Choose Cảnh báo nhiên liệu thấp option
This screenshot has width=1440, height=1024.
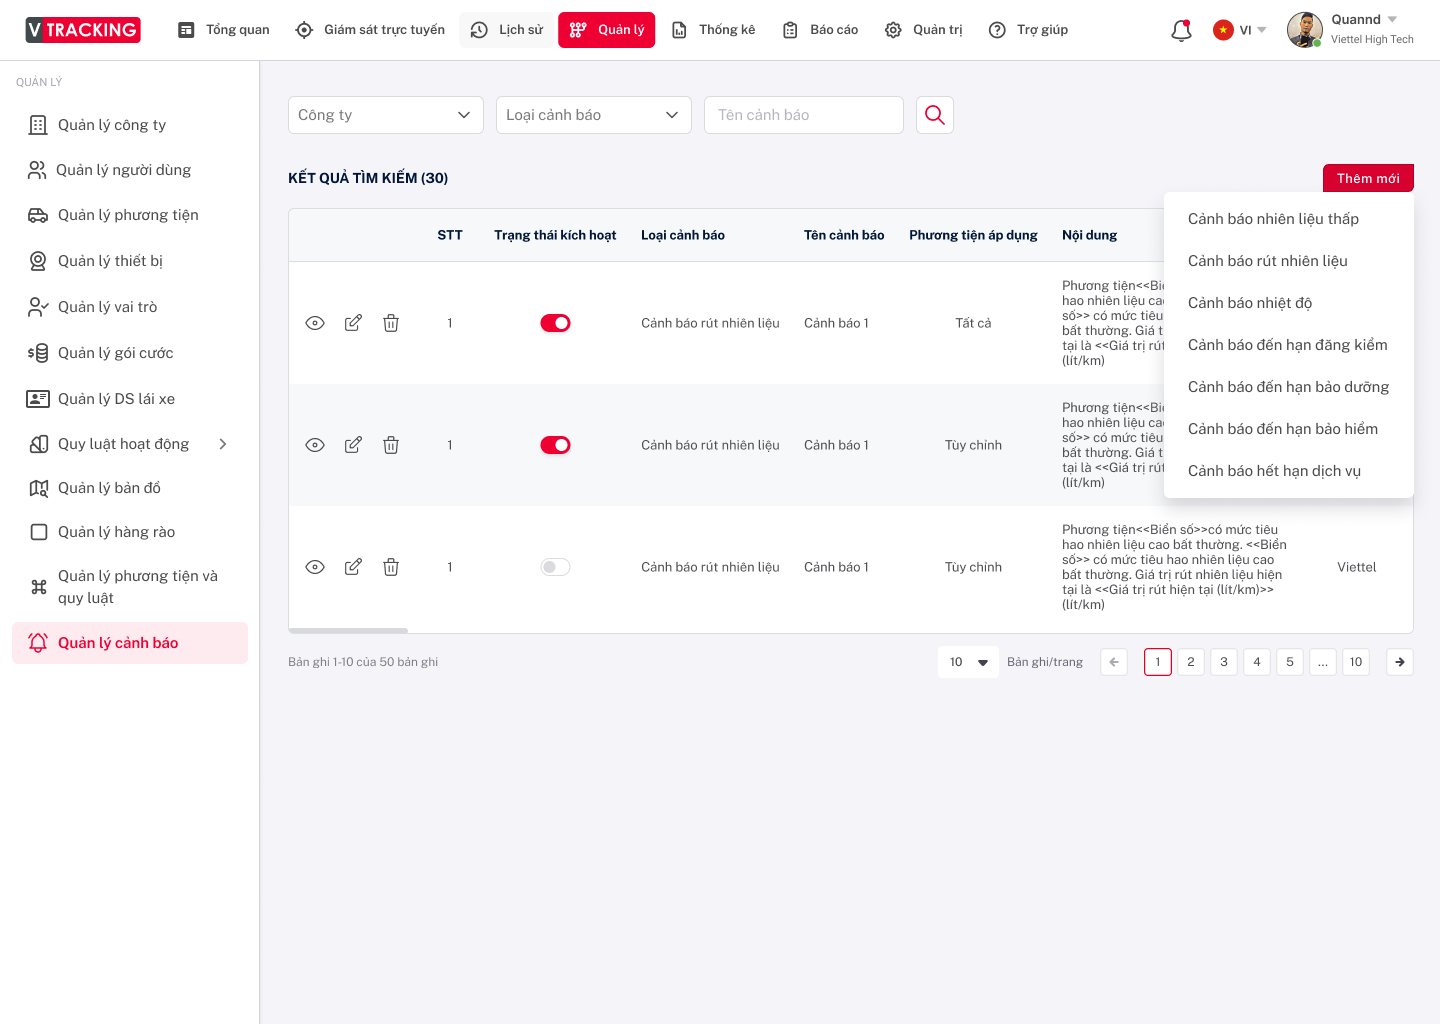click(1289, 219)
